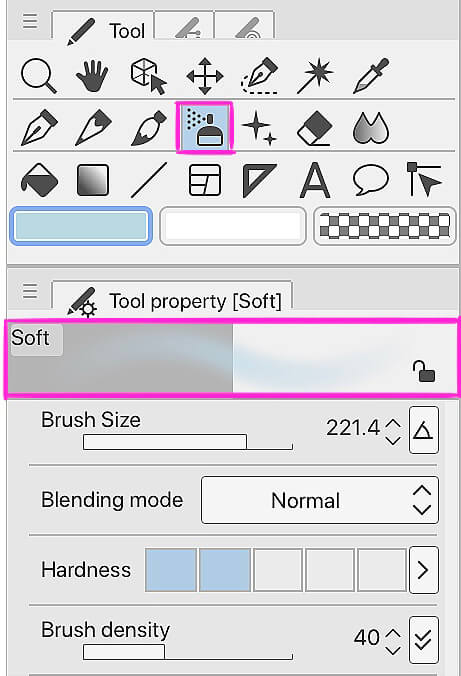This screenshot has height=676, width=461.
Task: Expand the Hardness settings arrow
Action: pyautogui.click(x=423, y=570)
